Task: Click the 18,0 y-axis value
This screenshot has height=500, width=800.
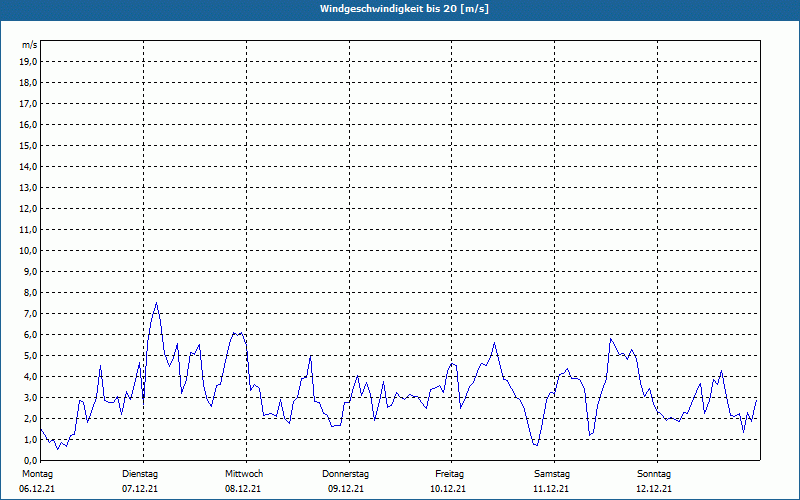Action: pyautogui.click(x=29, y=83)
